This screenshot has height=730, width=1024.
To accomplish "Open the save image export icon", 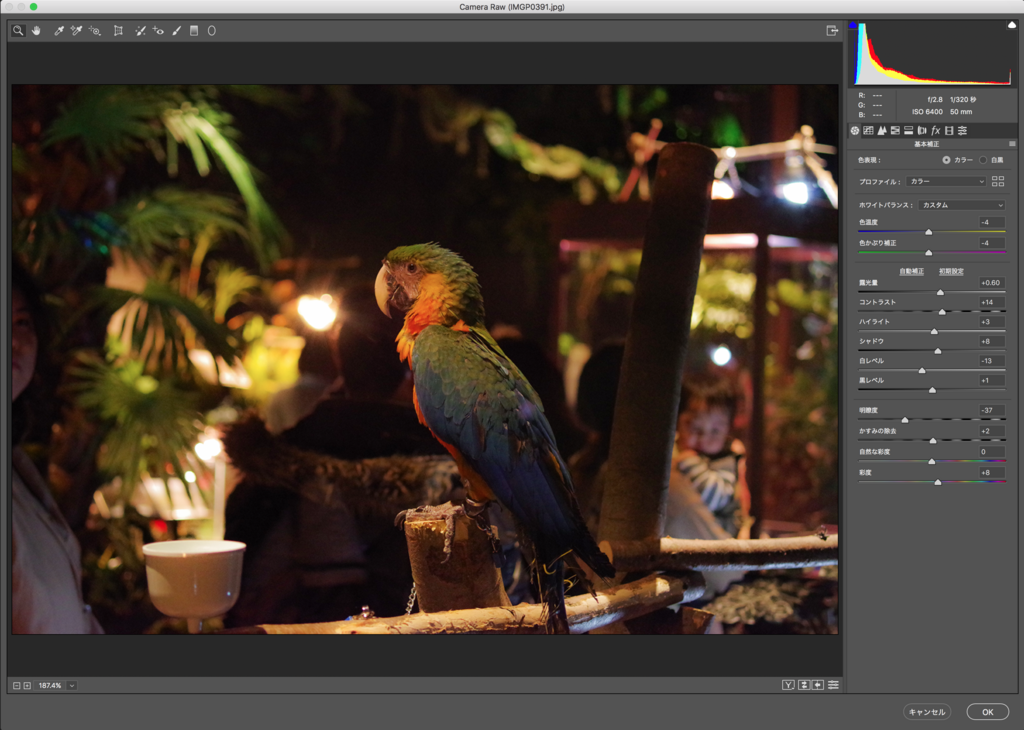I will [832, 31].
